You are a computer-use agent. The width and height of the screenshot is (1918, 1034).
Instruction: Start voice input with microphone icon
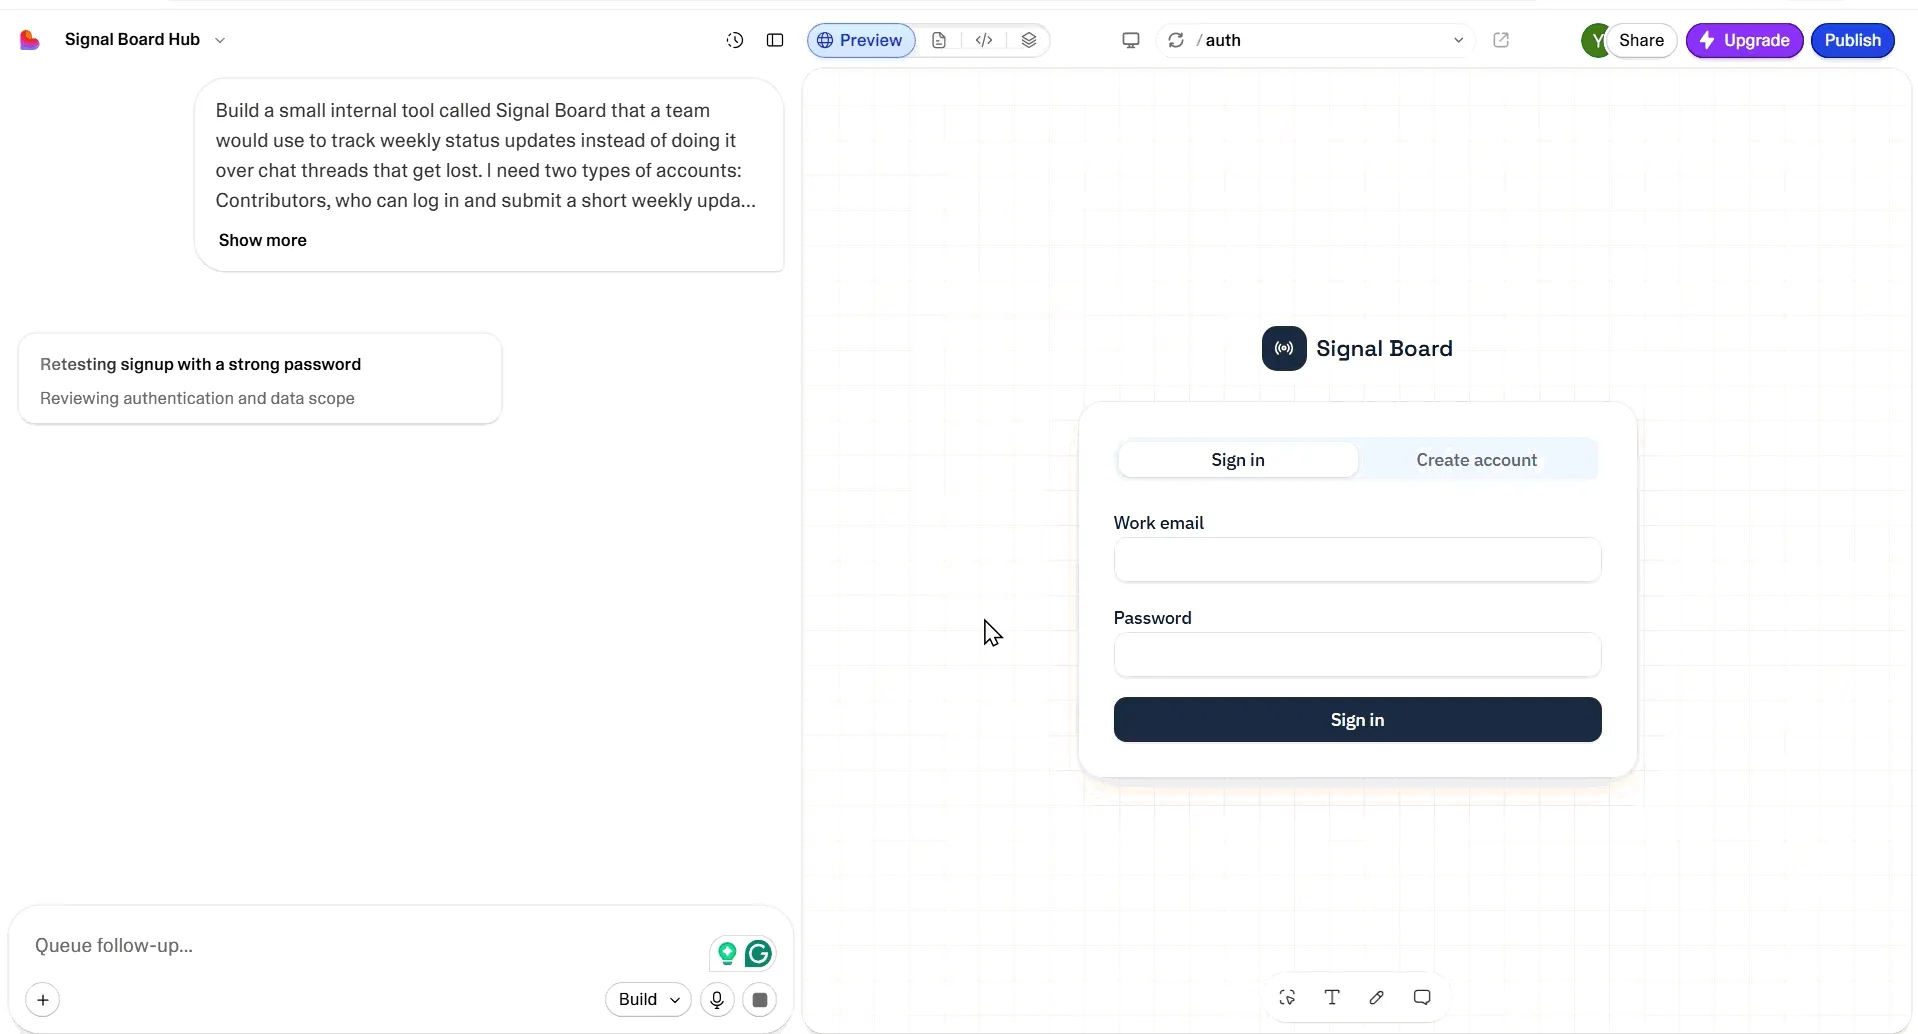pos(717,999)
